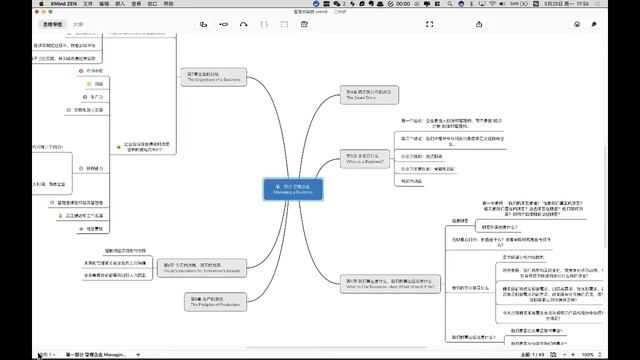This screenshot has width=640, height=360.
Task: Open the Apple menu
Action: coord(41,4)
